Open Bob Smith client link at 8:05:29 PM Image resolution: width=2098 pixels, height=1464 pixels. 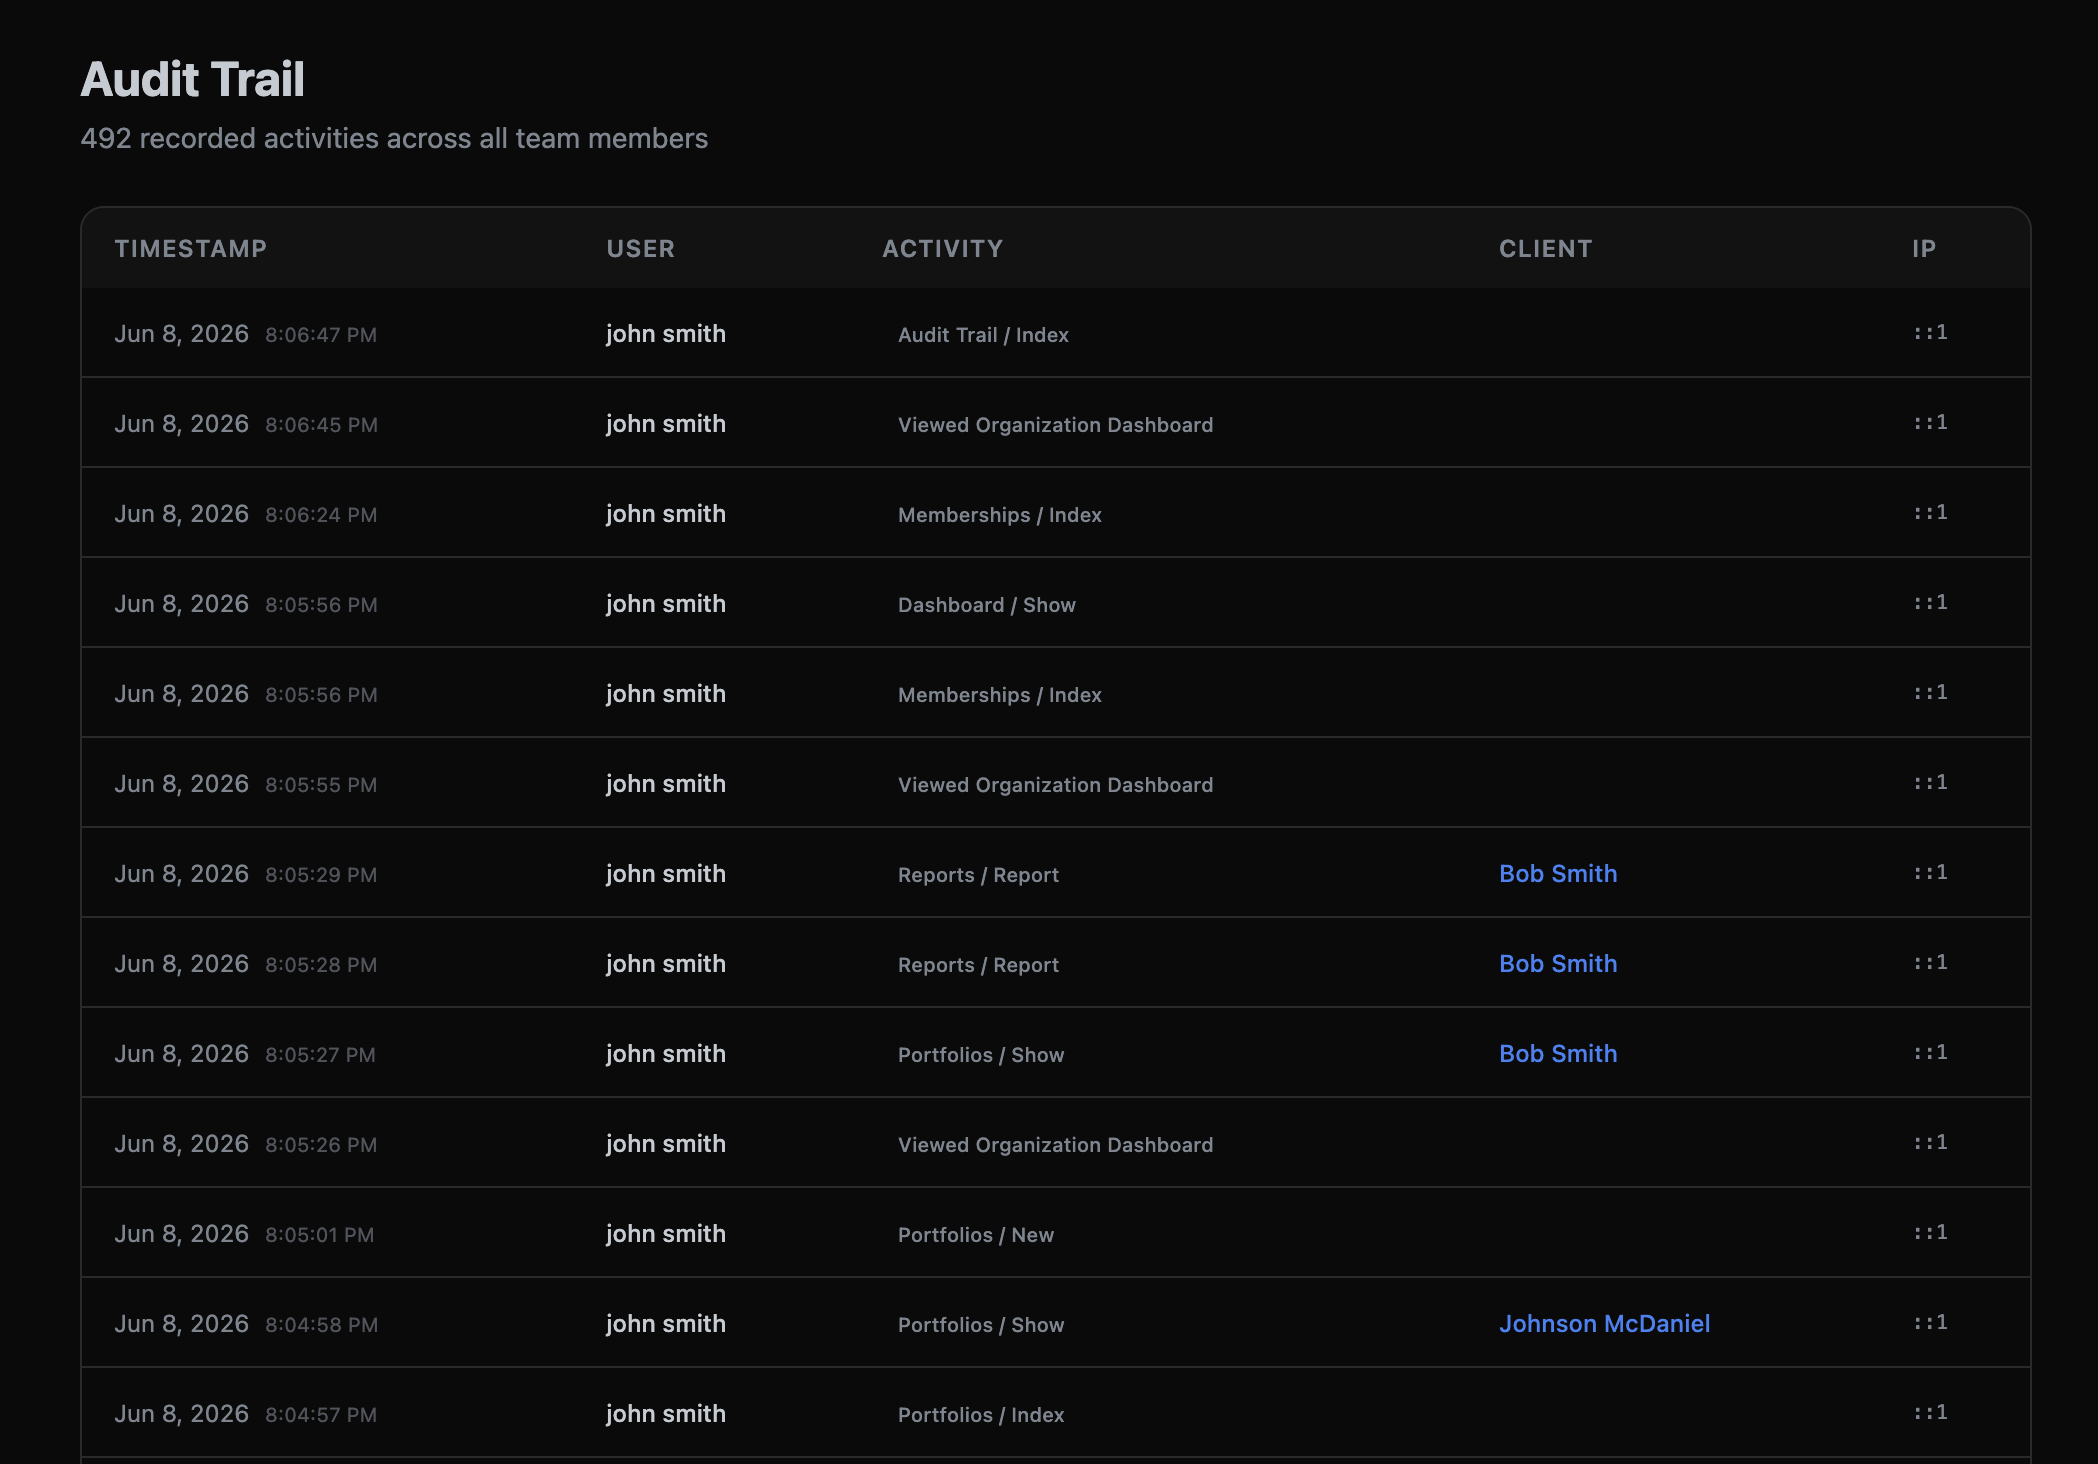tap(1558, 874)
